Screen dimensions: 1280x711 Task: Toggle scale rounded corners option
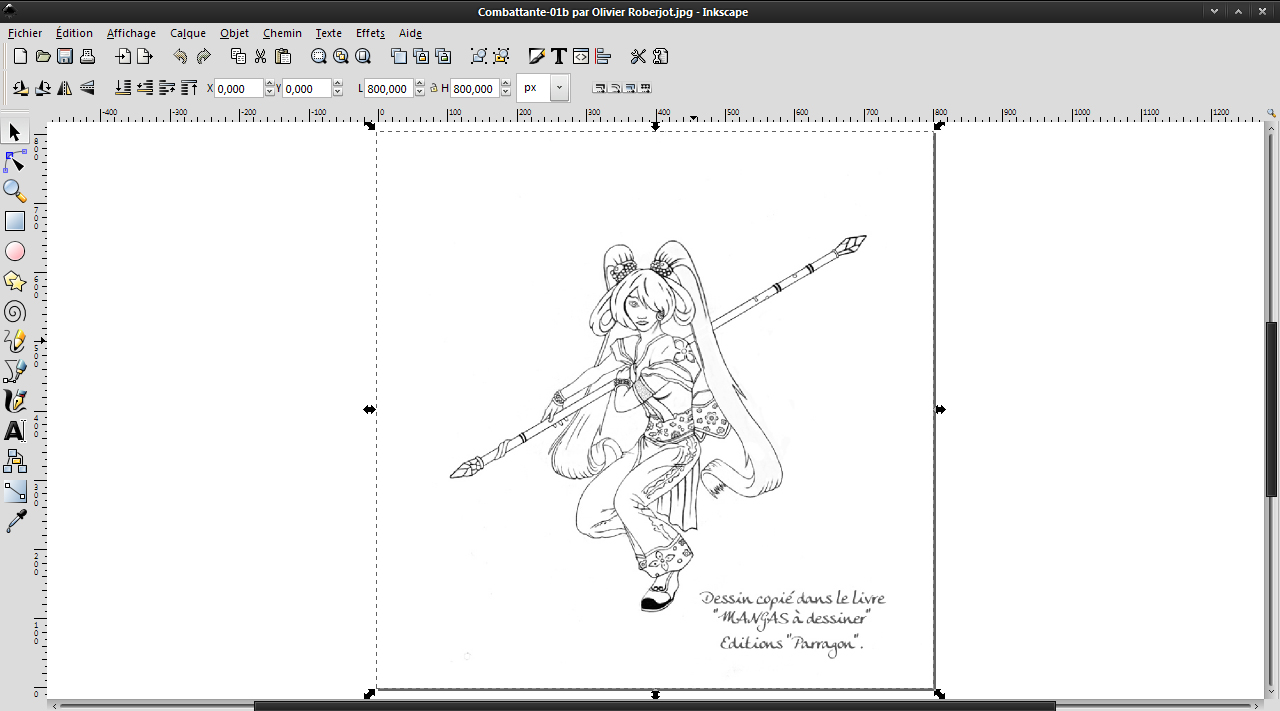615,88
